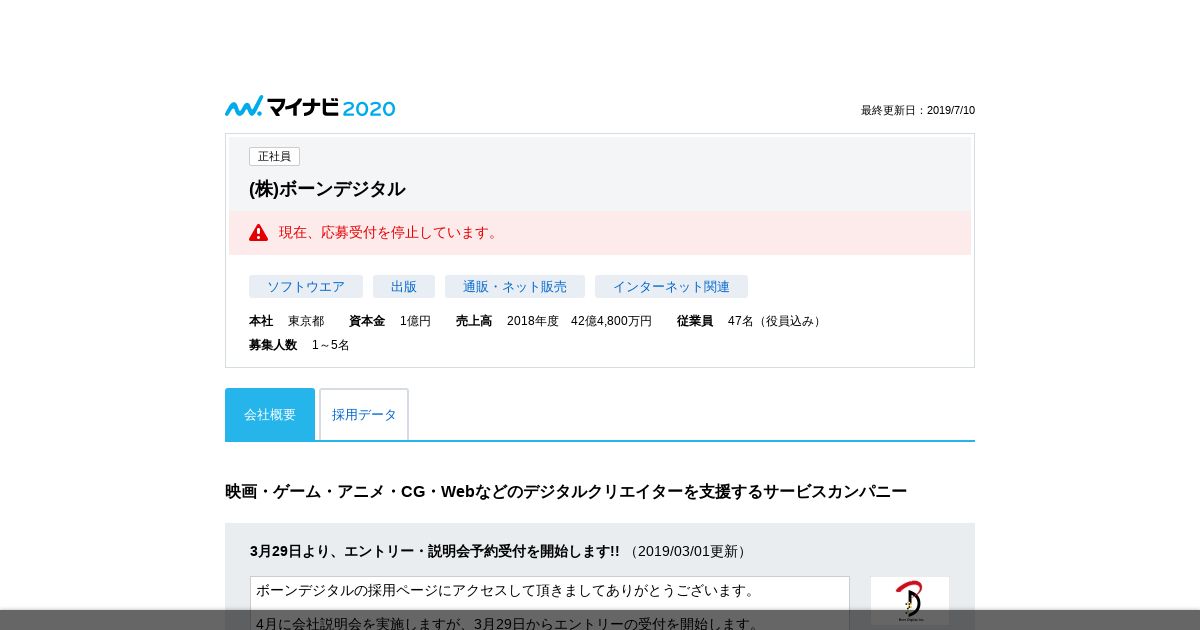
Task: Click the recruitment number 1～5名
Action: click(x=331, y=345)
